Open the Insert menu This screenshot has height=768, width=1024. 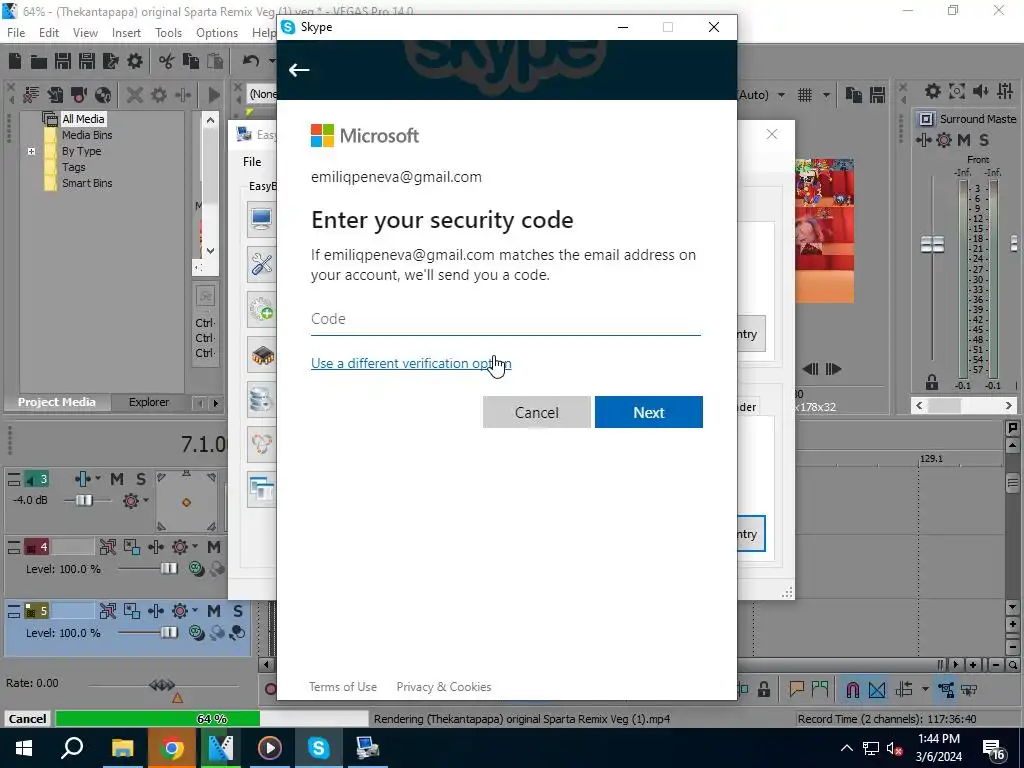point(126,33)
